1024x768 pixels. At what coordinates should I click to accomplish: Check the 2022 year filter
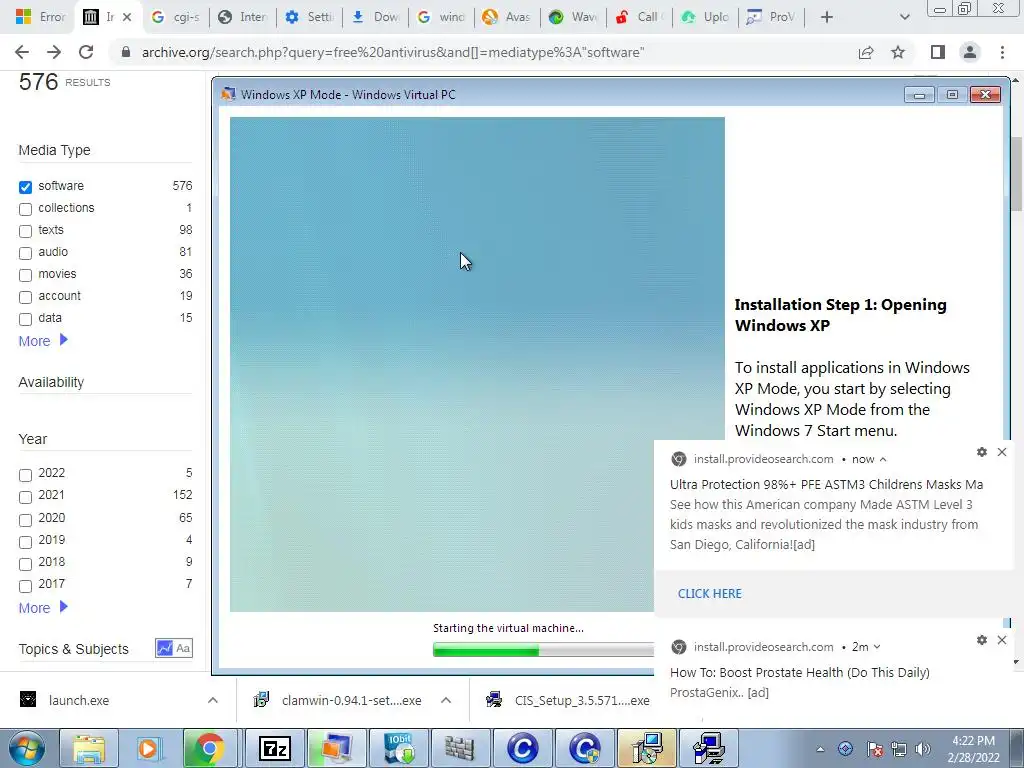25,475
